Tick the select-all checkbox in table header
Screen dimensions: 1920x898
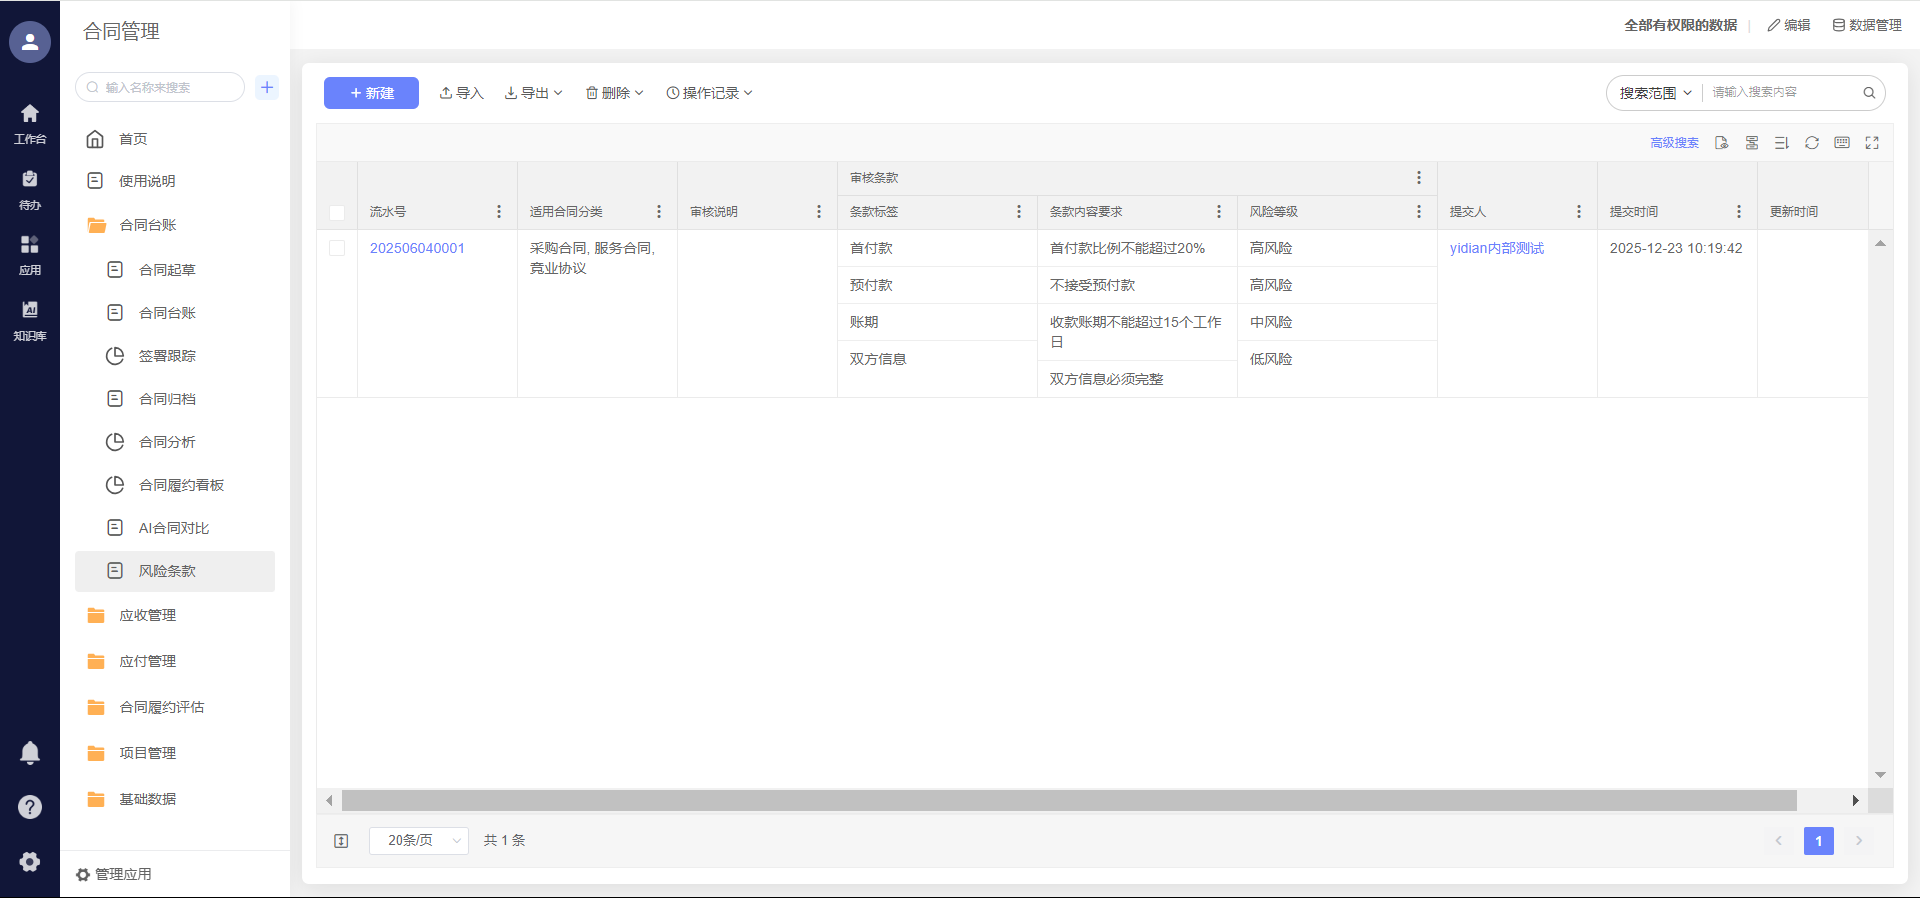coord(337,212)
